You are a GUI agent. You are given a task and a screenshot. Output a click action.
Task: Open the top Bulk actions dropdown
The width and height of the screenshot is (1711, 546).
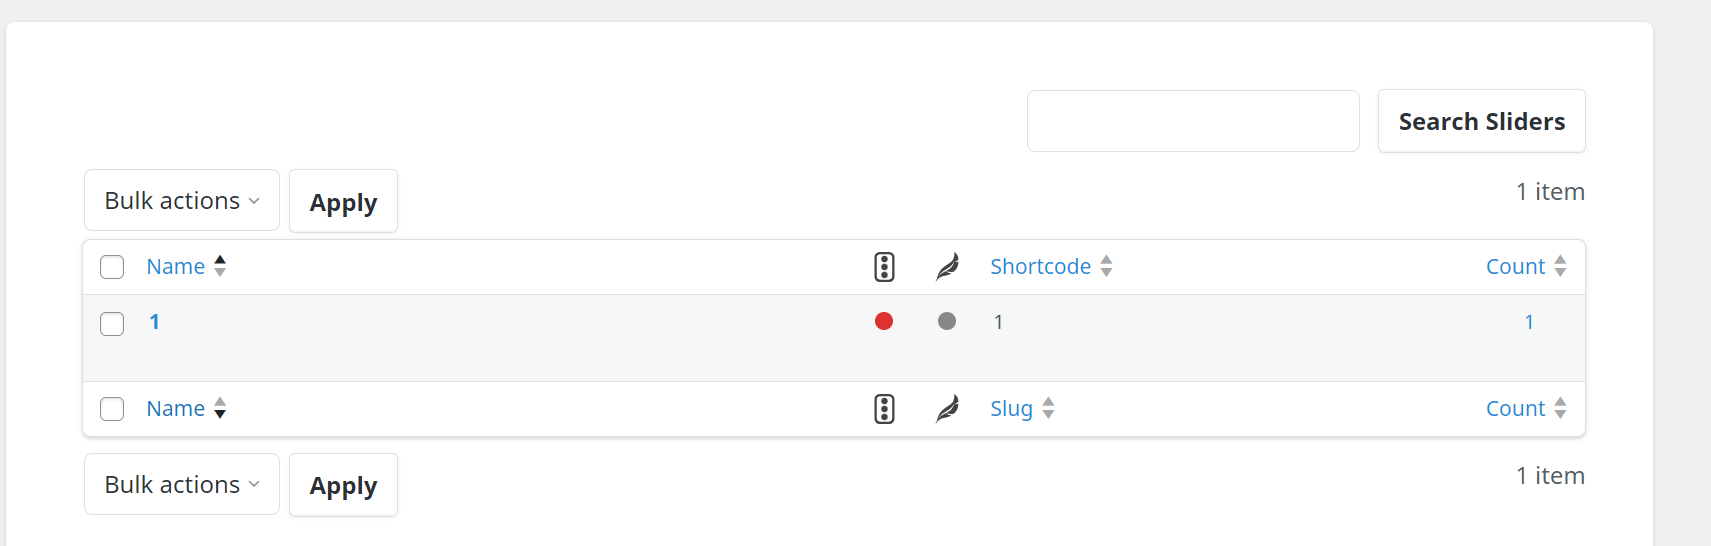[x=181, y=201]
